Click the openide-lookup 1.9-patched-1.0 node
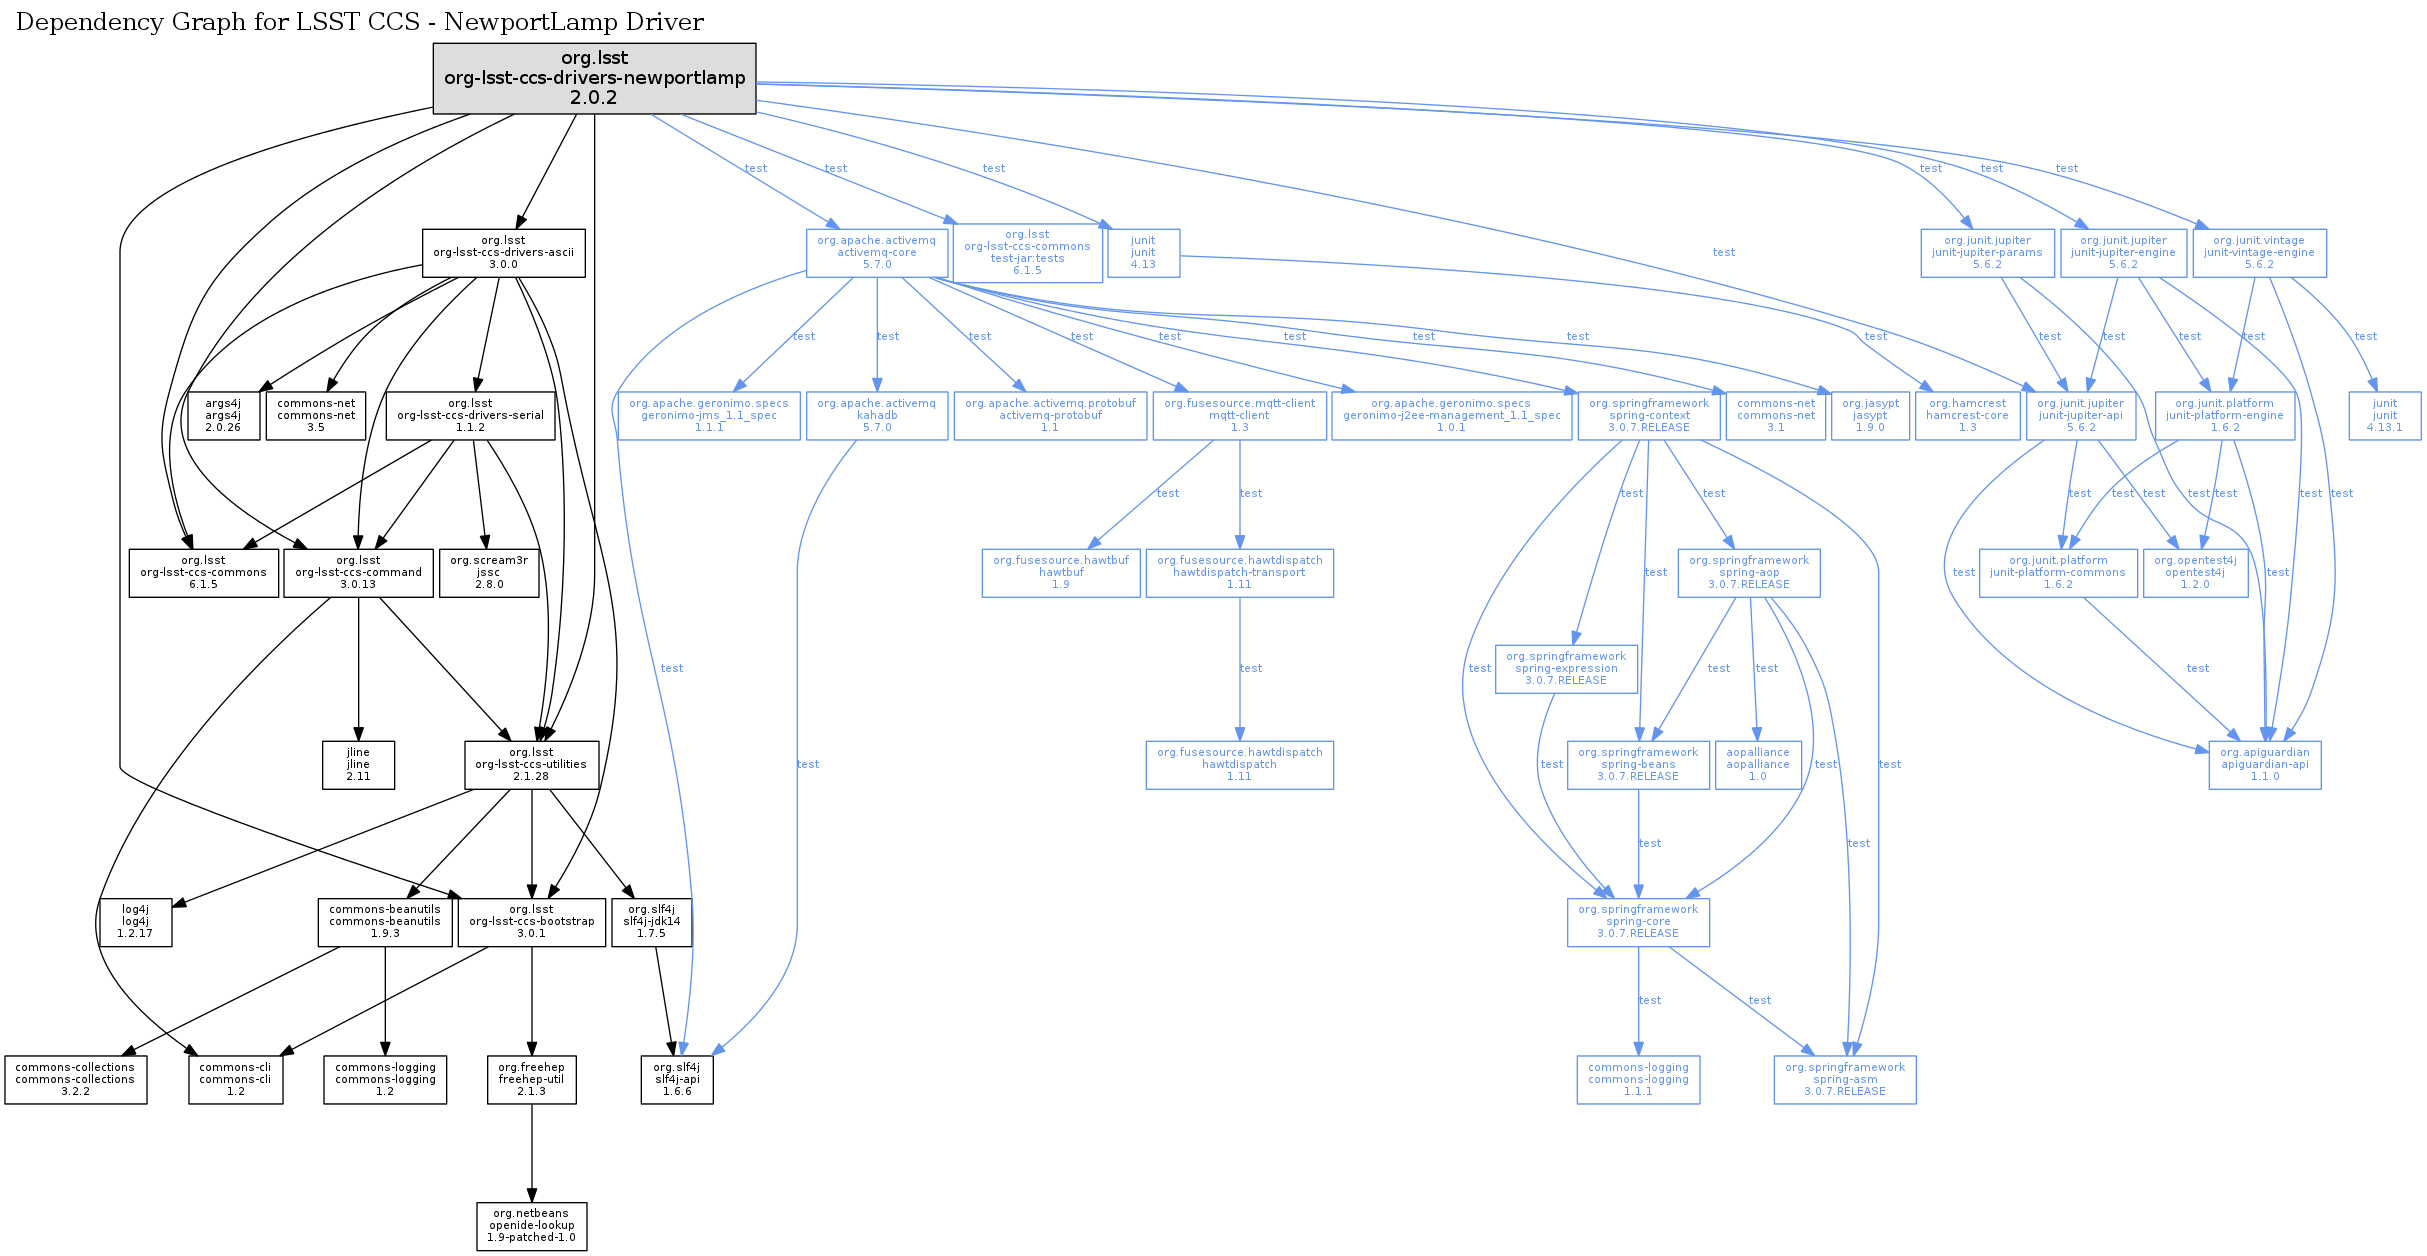 click(x=531, y=1225)
